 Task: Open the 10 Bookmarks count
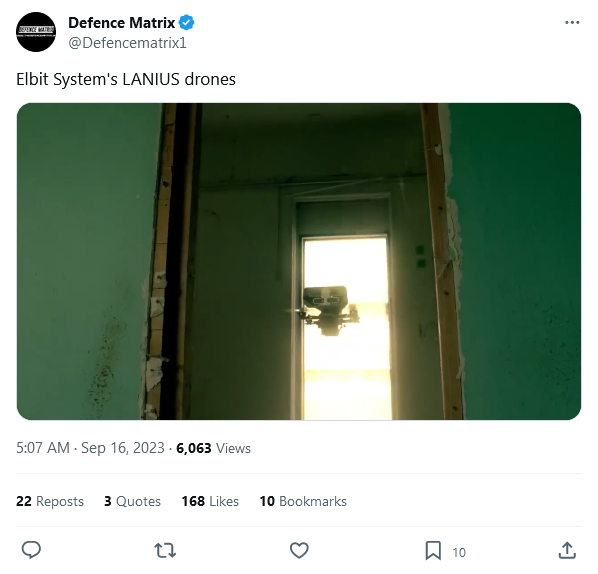pos(303,501)
